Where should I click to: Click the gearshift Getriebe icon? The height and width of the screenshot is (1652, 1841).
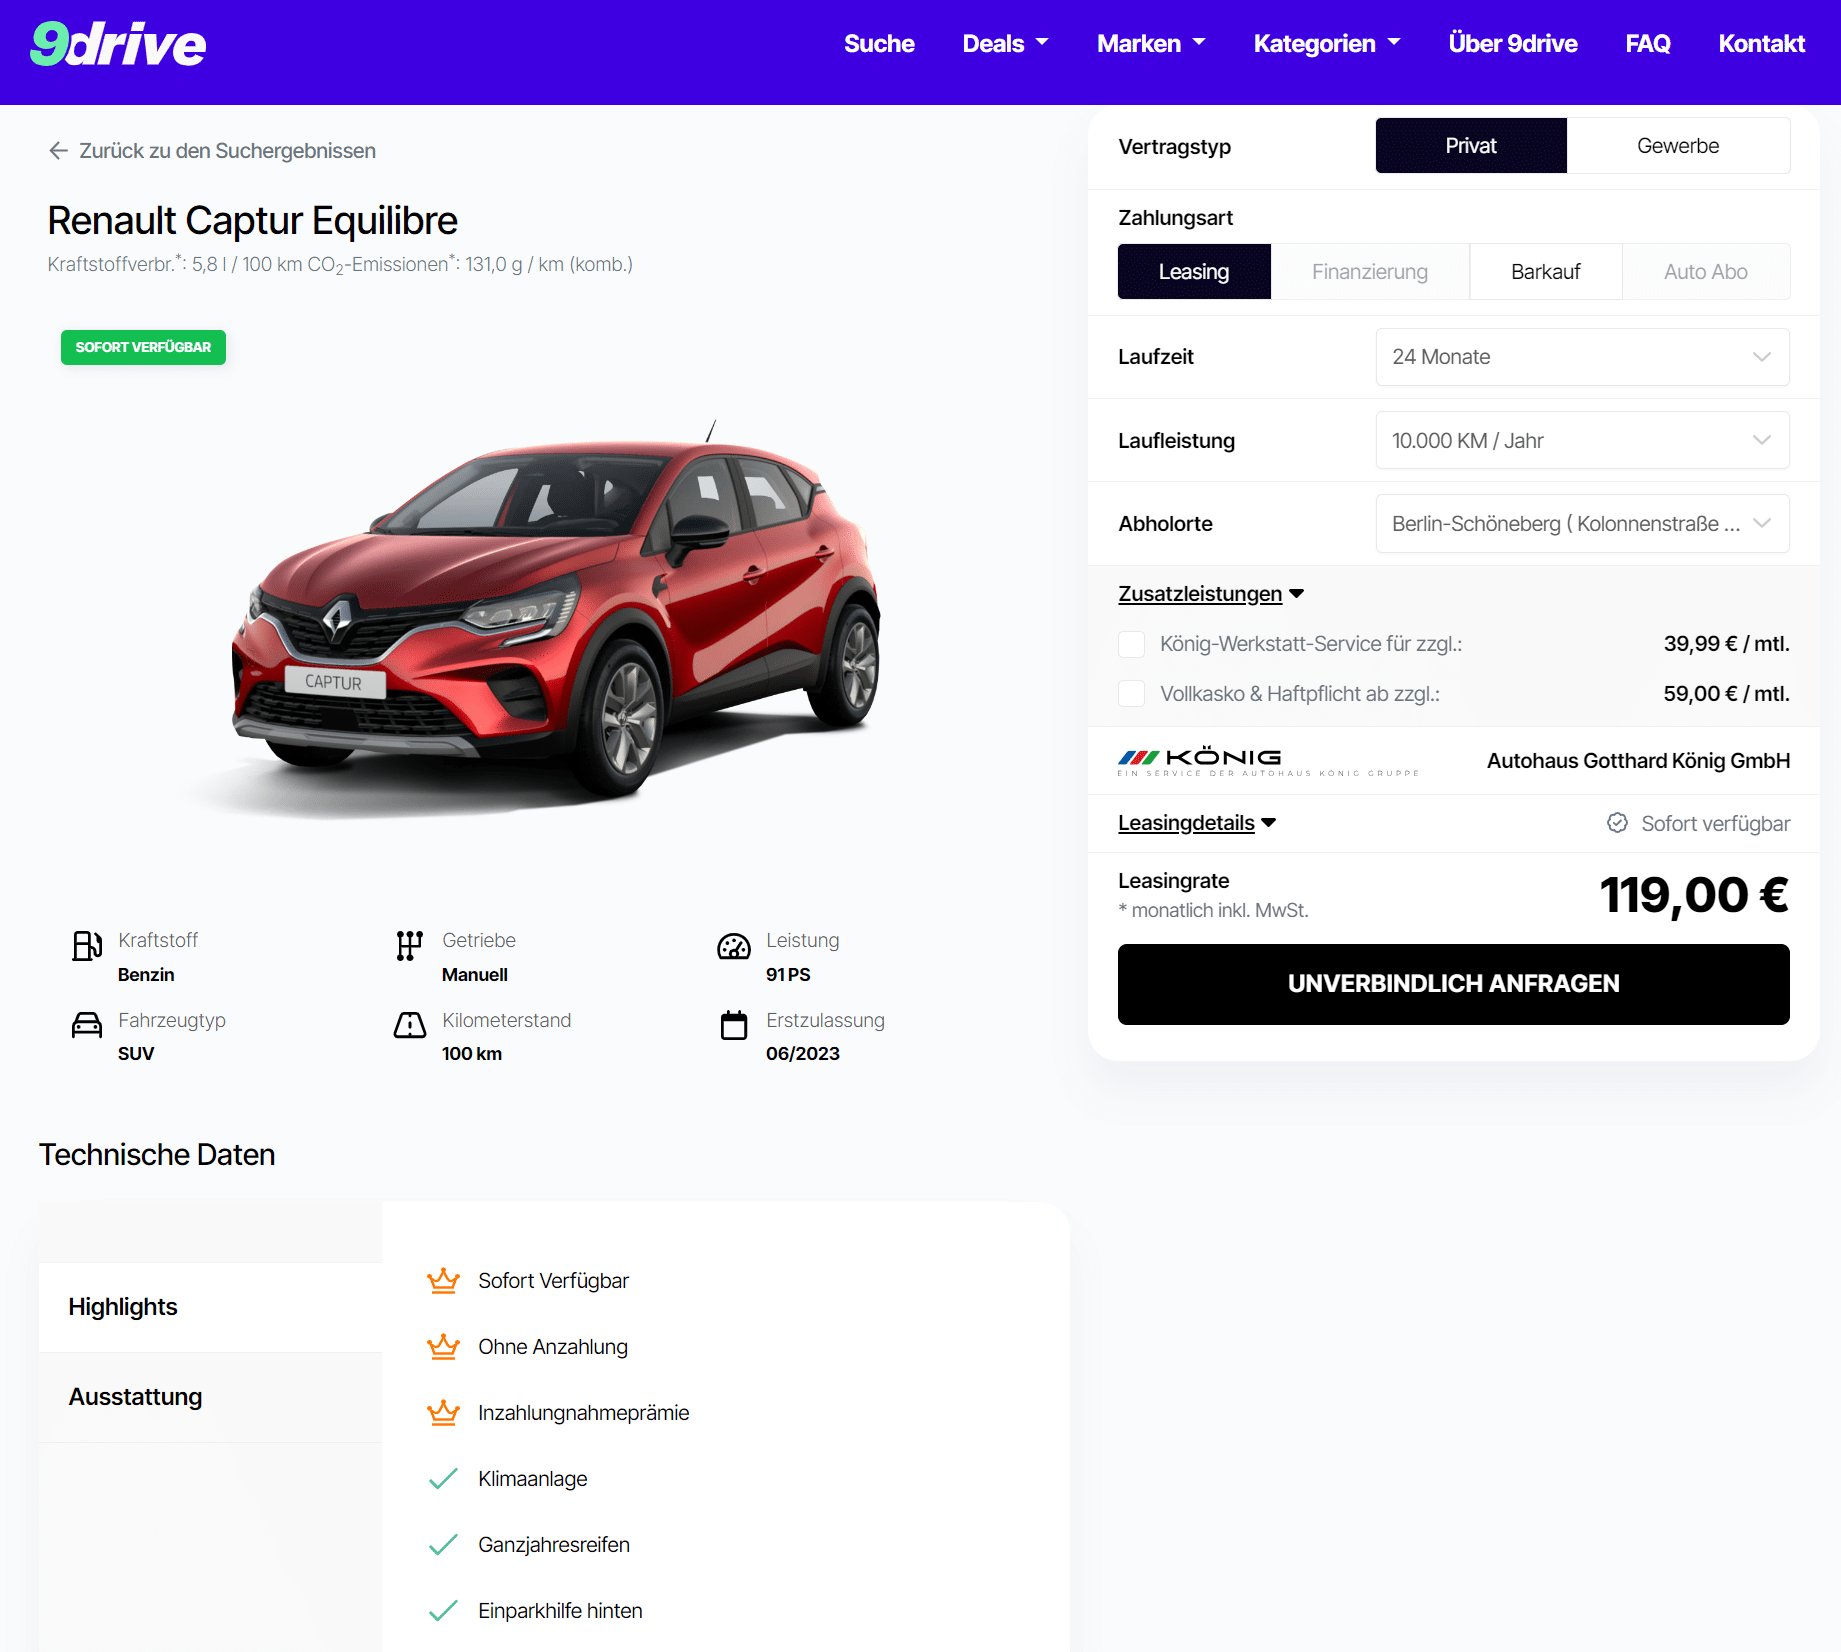pos(409,945)
